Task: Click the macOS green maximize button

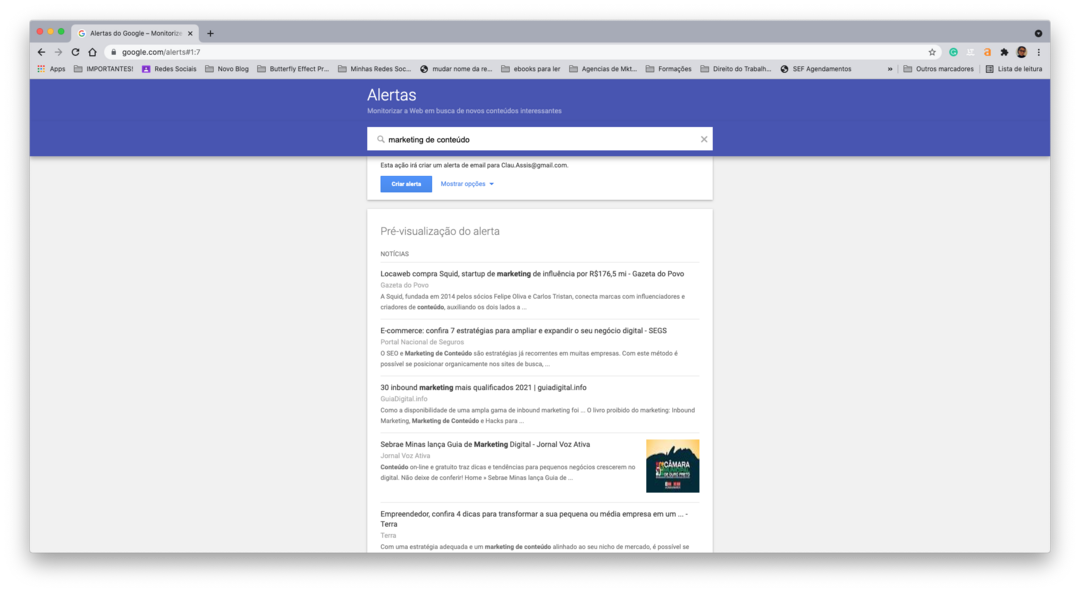Action: click(x=61, y=32)
